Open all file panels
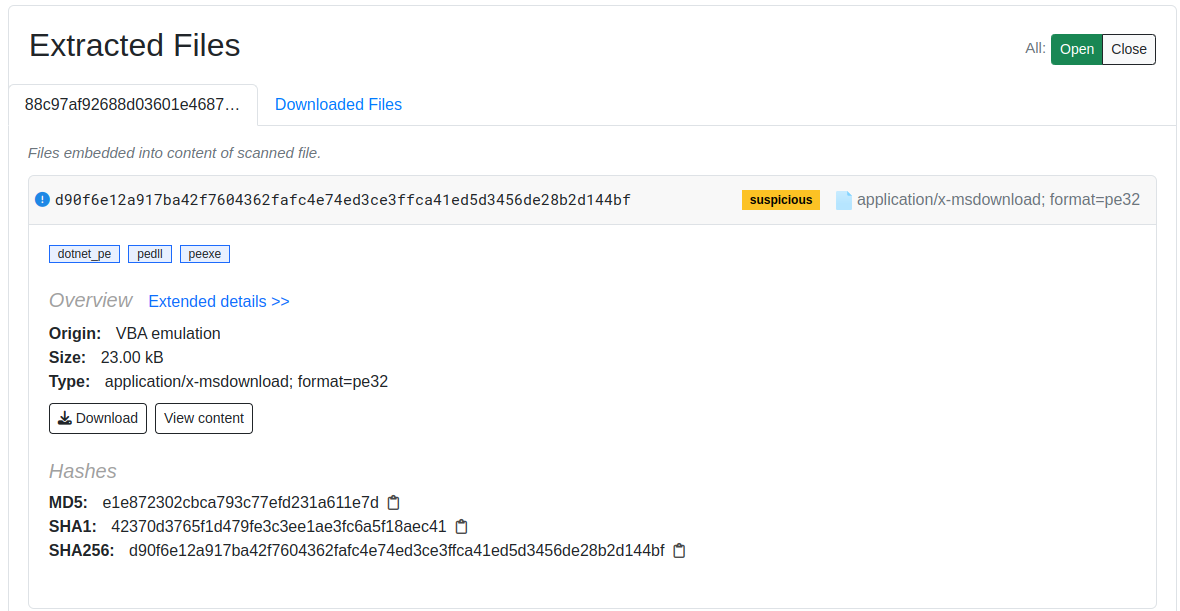 [1076, 49]
